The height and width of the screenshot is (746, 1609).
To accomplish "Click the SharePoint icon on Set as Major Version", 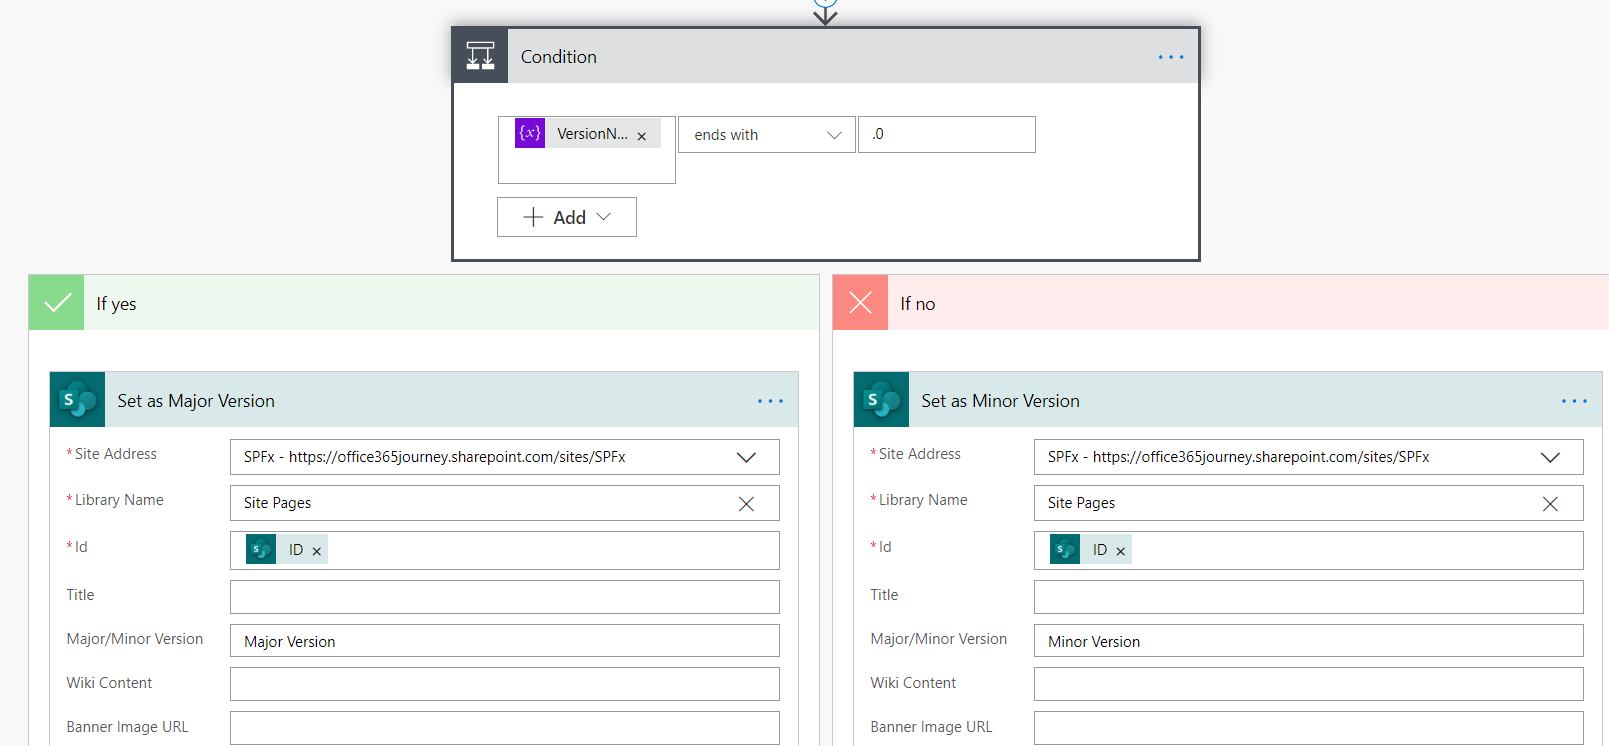I will (x=78, y=400).
